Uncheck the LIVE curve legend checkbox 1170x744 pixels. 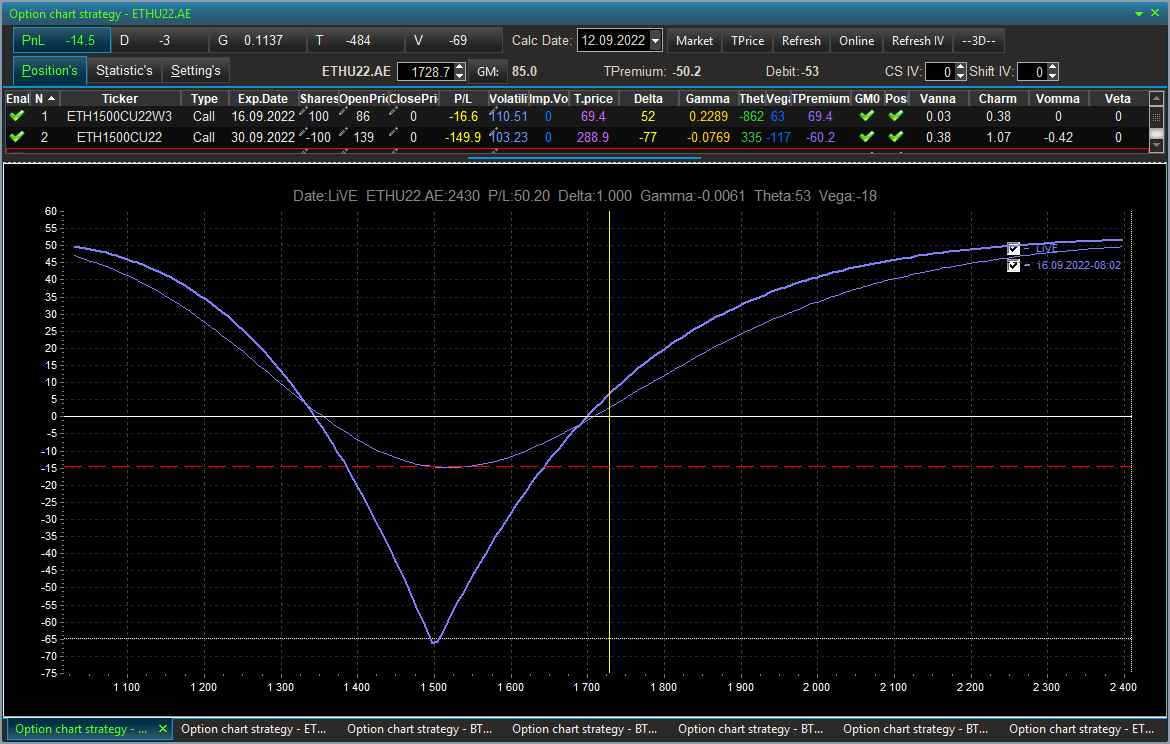pos(1013,249)
